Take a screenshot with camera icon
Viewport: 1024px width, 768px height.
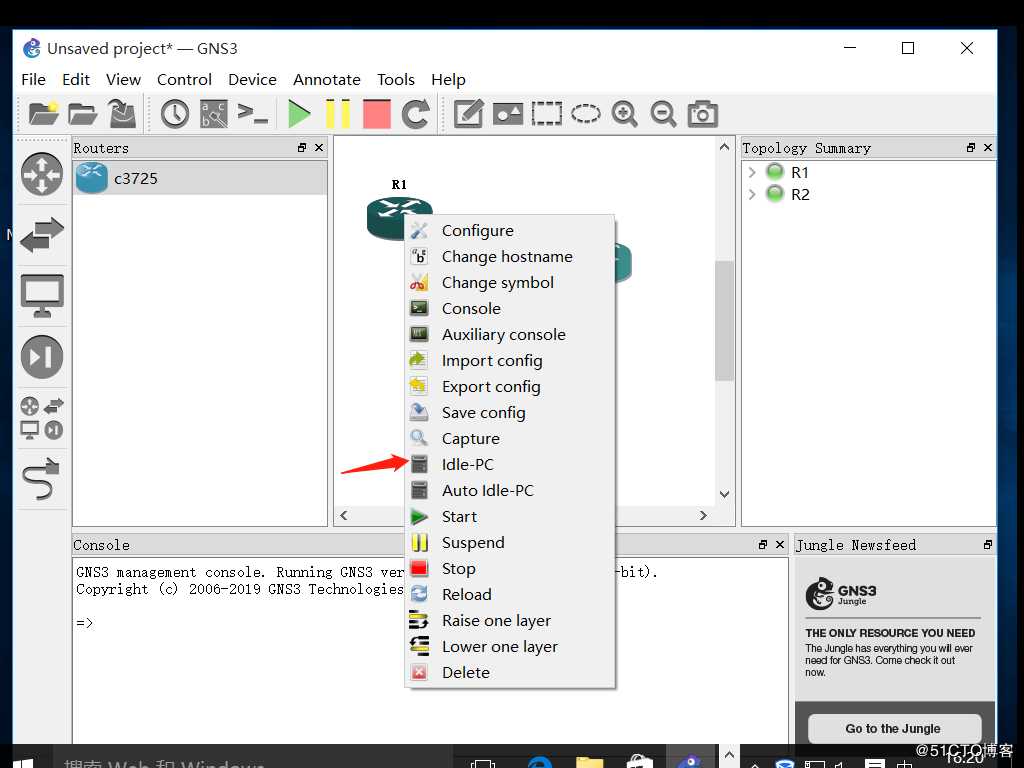pos(703,114)
